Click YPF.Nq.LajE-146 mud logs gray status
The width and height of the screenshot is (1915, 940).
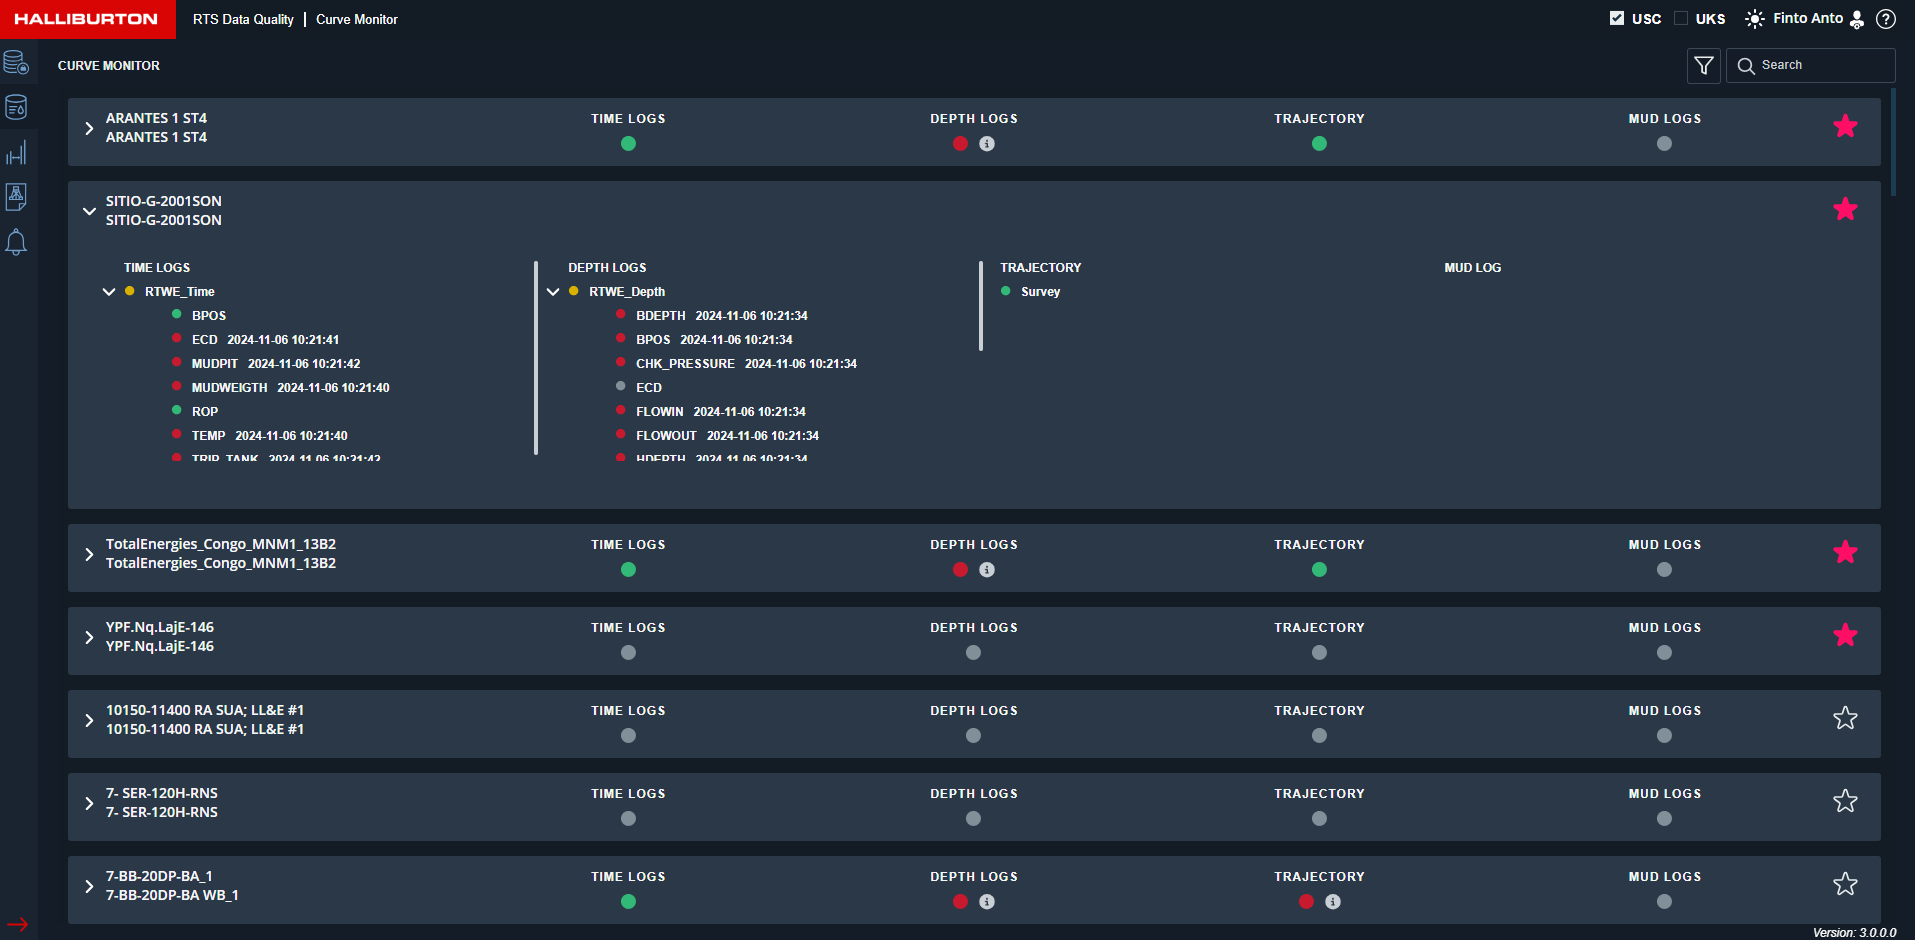pos(1664,653)
